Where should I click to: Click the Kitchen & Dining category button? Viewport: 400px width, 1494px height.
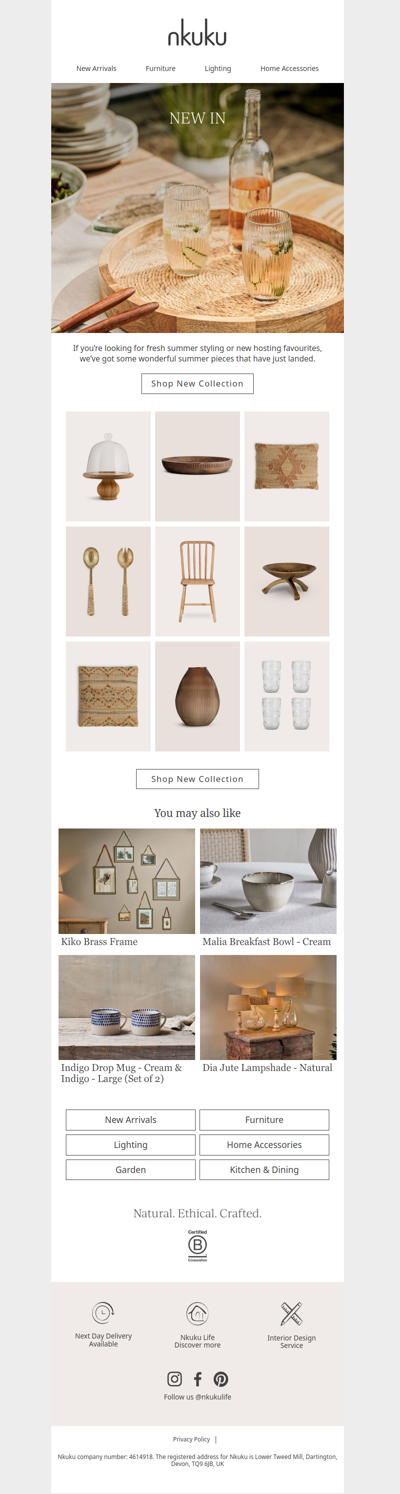point(264,1170)
